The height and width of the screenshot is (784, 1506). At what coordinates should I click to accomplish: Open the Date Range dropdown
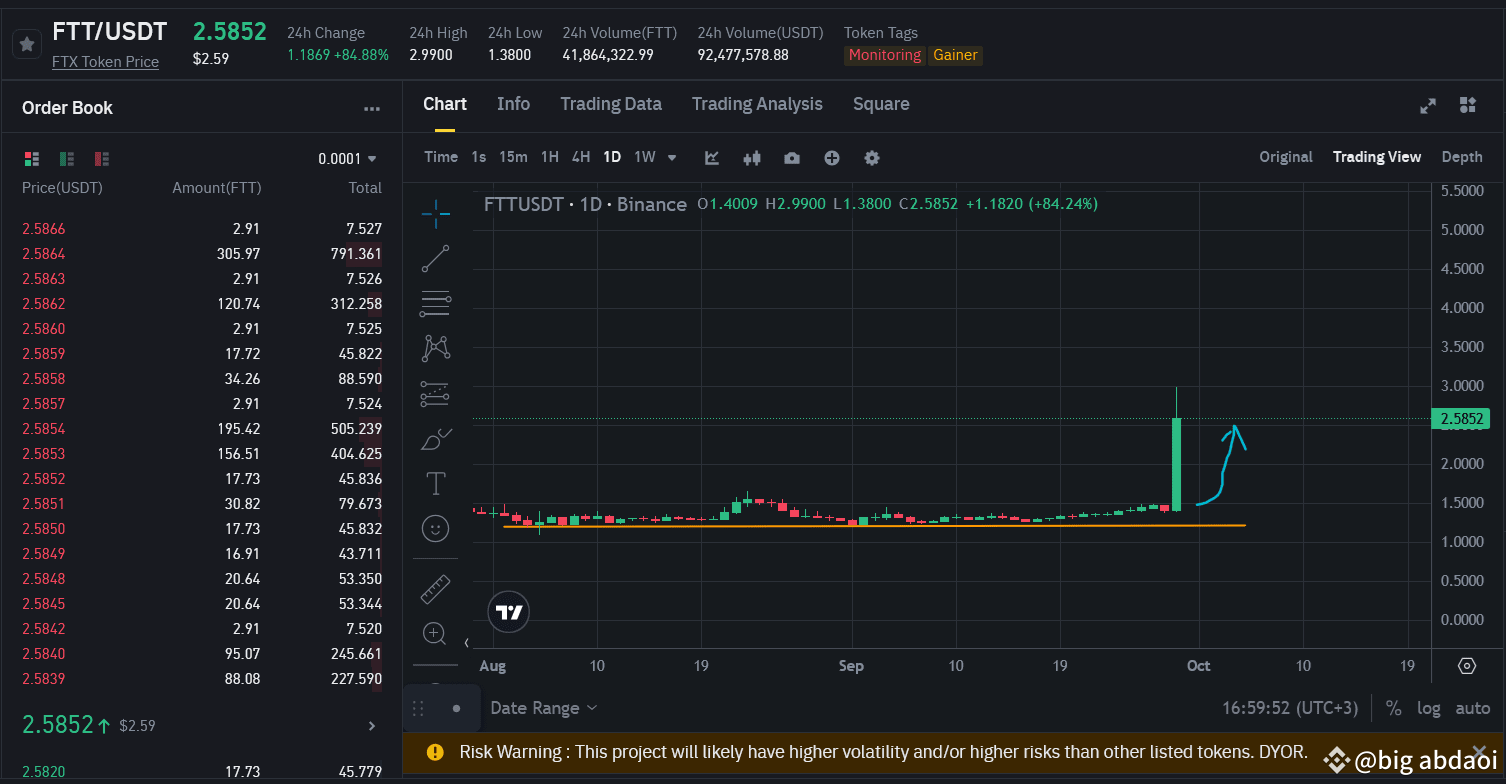pyautogui.click(x=543, y=707)
